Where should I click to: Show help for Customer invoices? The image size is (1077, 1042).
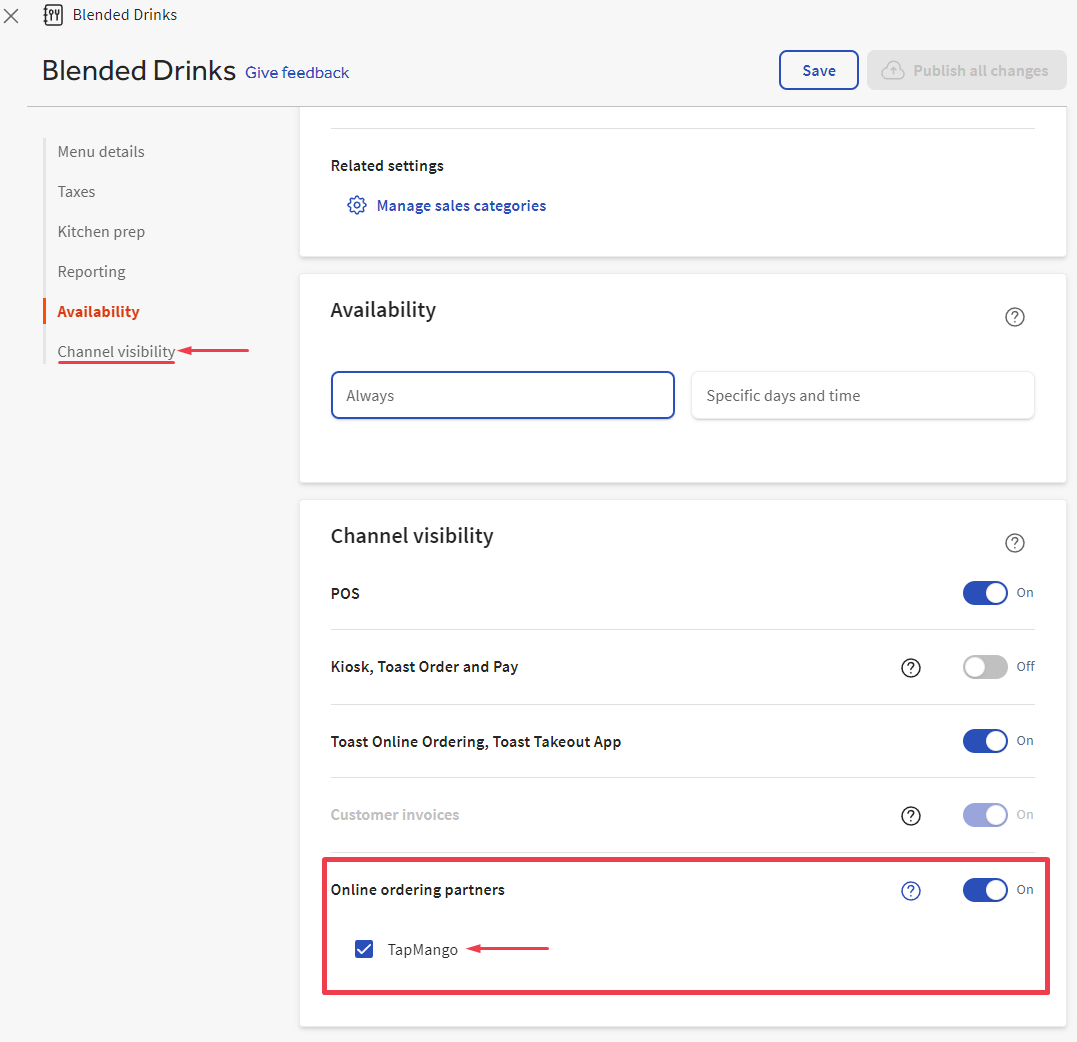coord(910,815)
